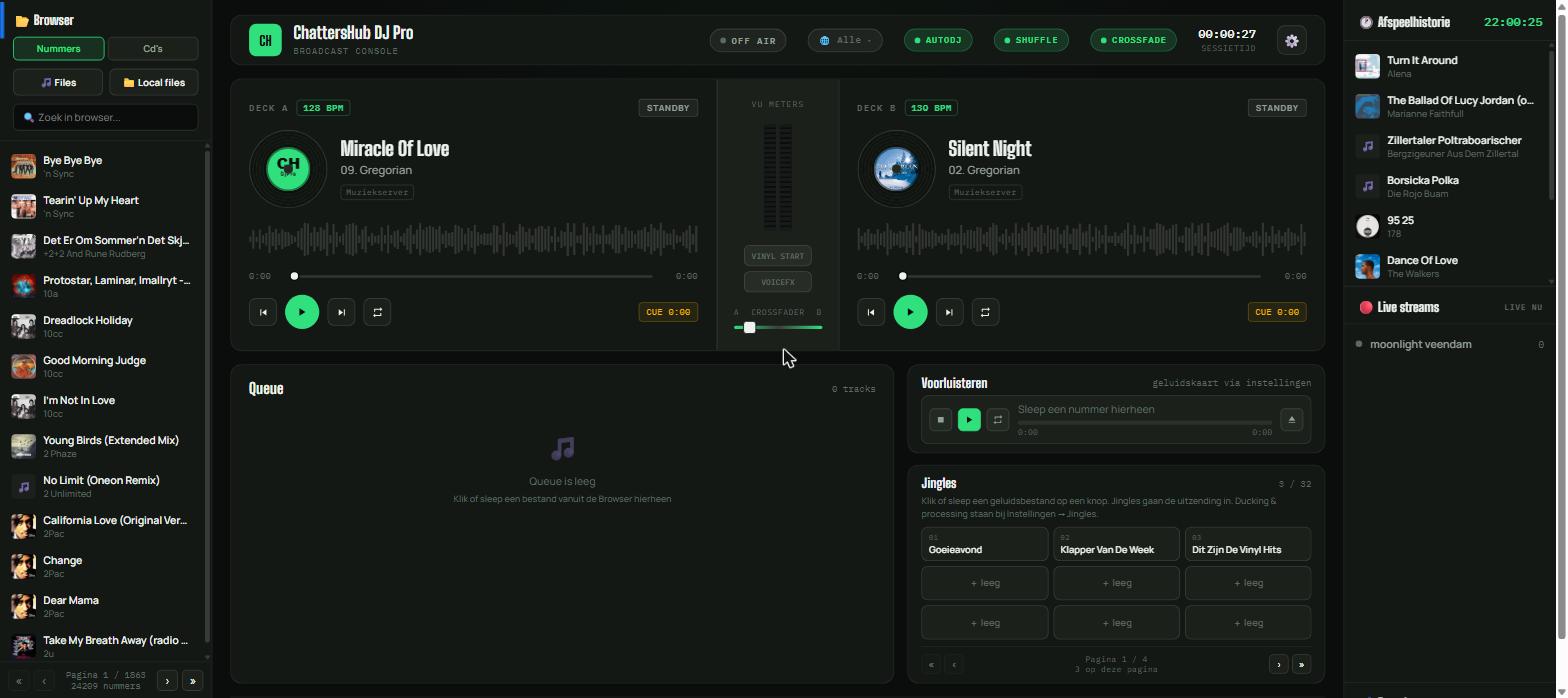The width and height of the screenshot is (1568, 698).
Task: Select track Bye Bye Bye
Action: pos(105,166)
